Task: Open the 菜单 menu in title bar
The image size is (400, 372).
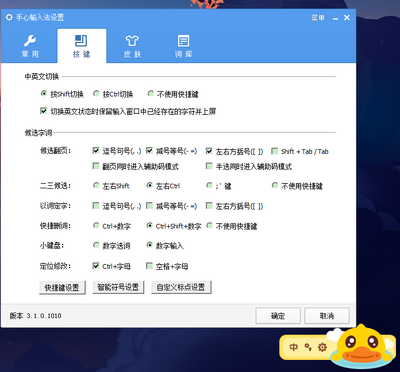Action: [318, 18]
